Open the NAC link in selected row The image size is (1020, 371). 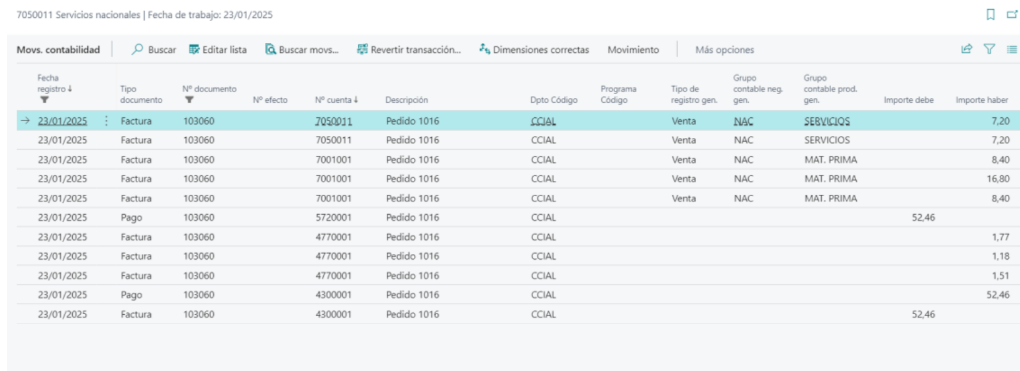pyautogui.click(x=744, y=120)
